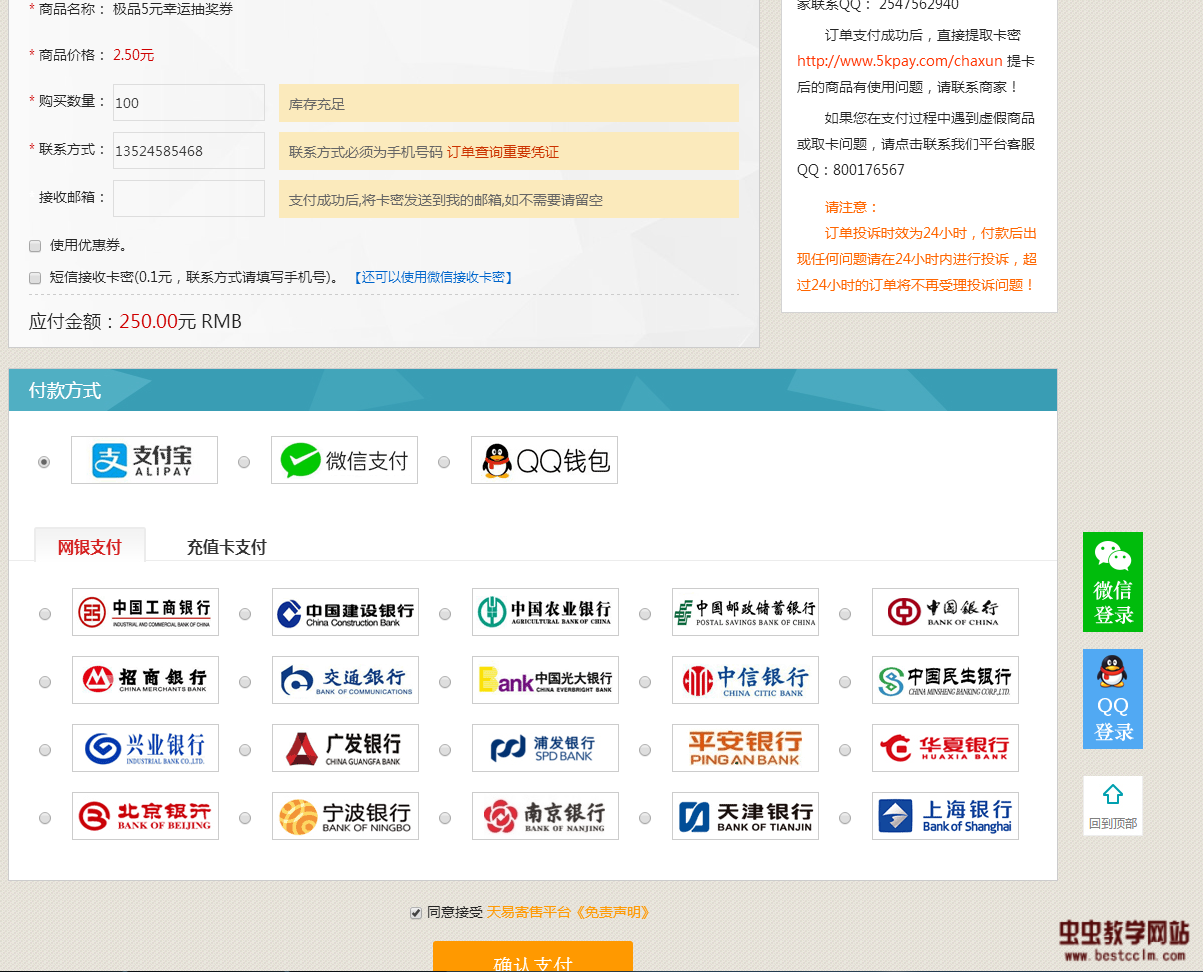The width and height of the screenshot is (1203, 972).
Task: Open the 天易寄售平台《免责声明》 link
Action: click(568, 912)
